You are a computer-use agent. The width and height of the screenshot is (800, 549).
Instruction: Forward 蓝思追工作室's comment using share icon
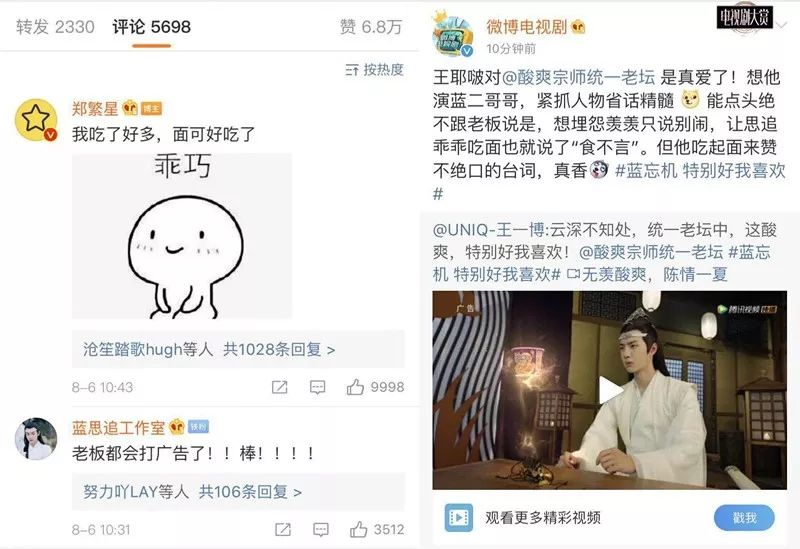pos(283,530)
